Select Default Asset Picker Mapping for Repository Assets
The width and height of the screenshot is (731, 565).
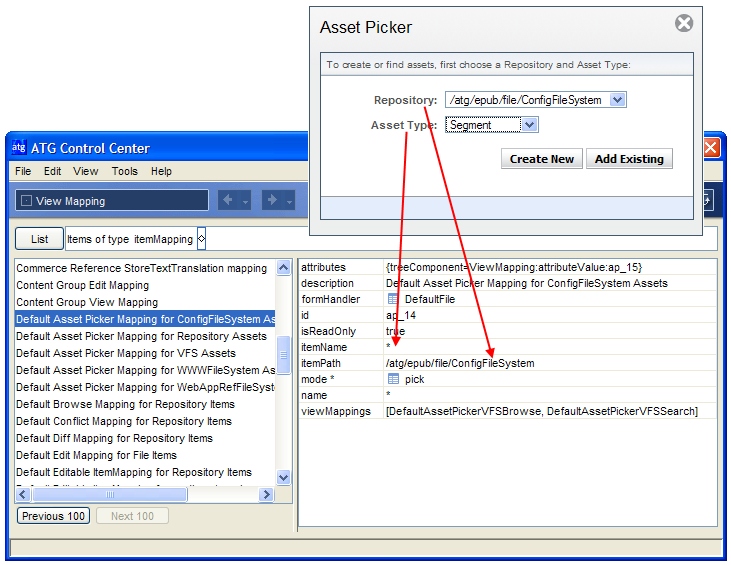141,336
